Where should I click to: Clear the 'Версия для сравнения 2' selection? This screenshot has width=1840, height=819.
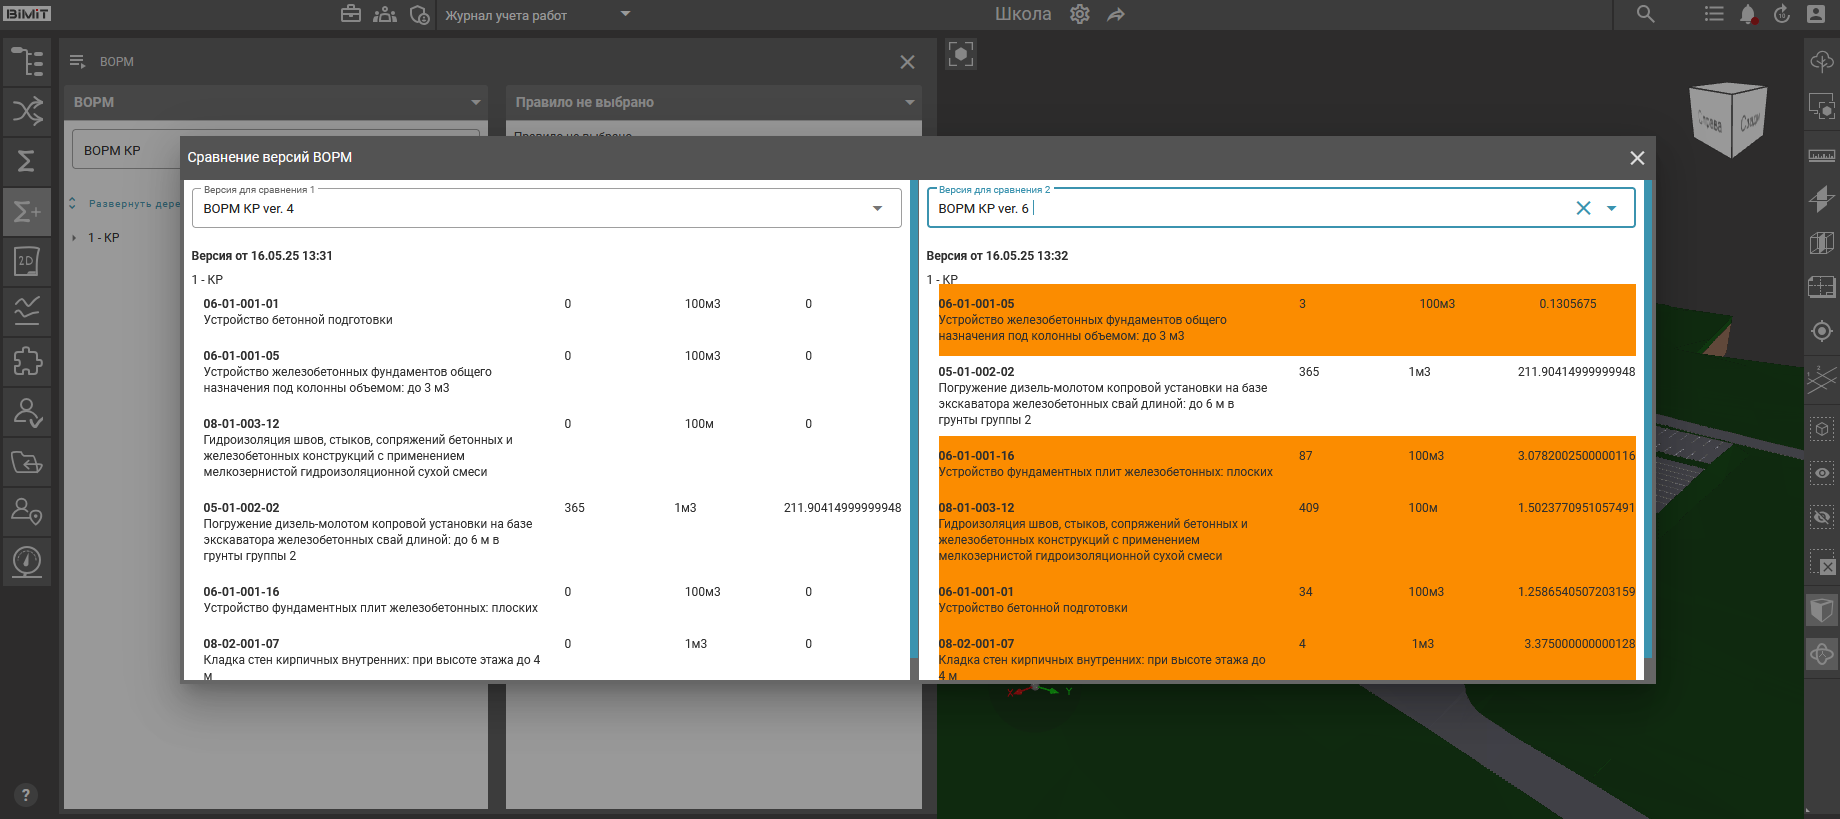pos(1583,208)
